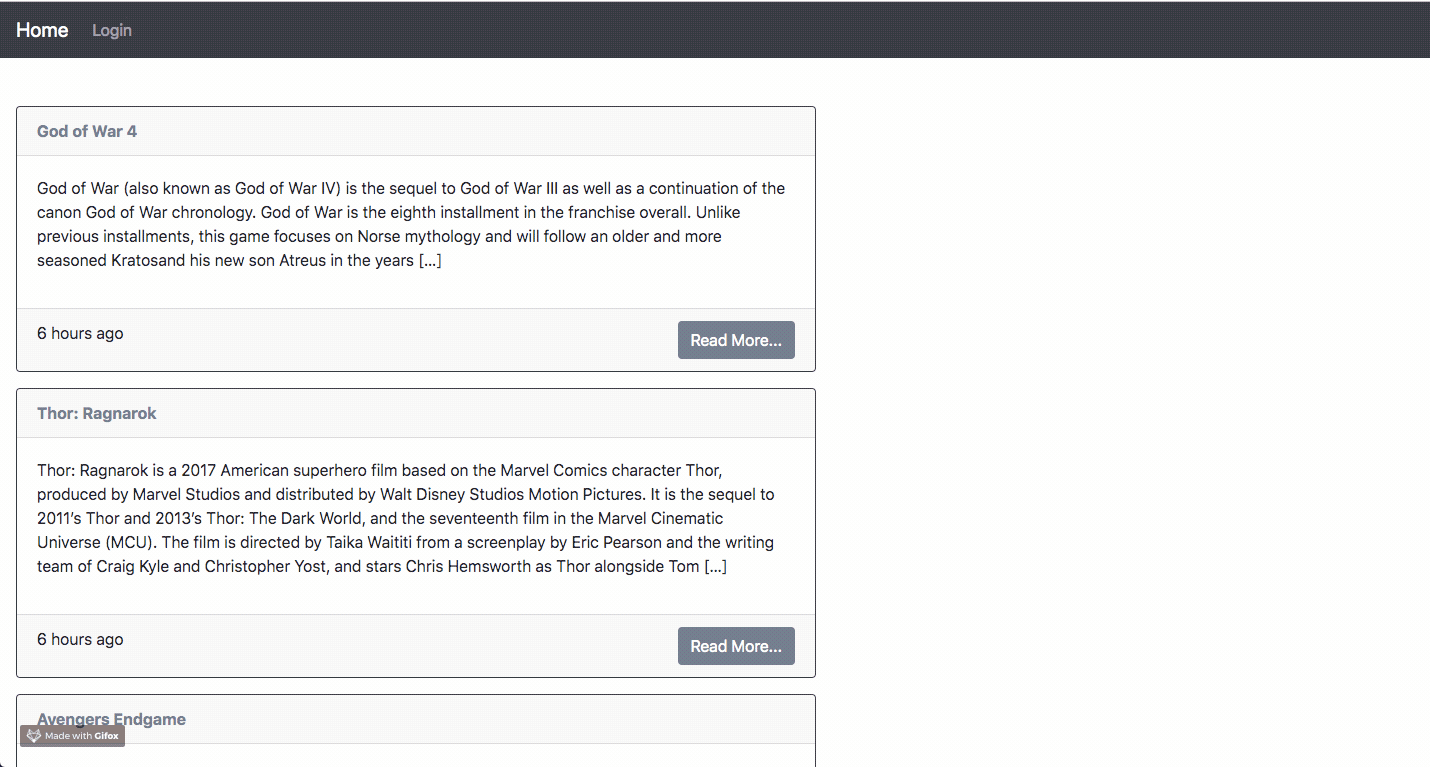Select the Thor: Ragnarok excerpt paragraph
The width and height of the screenshot is (1430, 767).
click(x=406, y=518)
